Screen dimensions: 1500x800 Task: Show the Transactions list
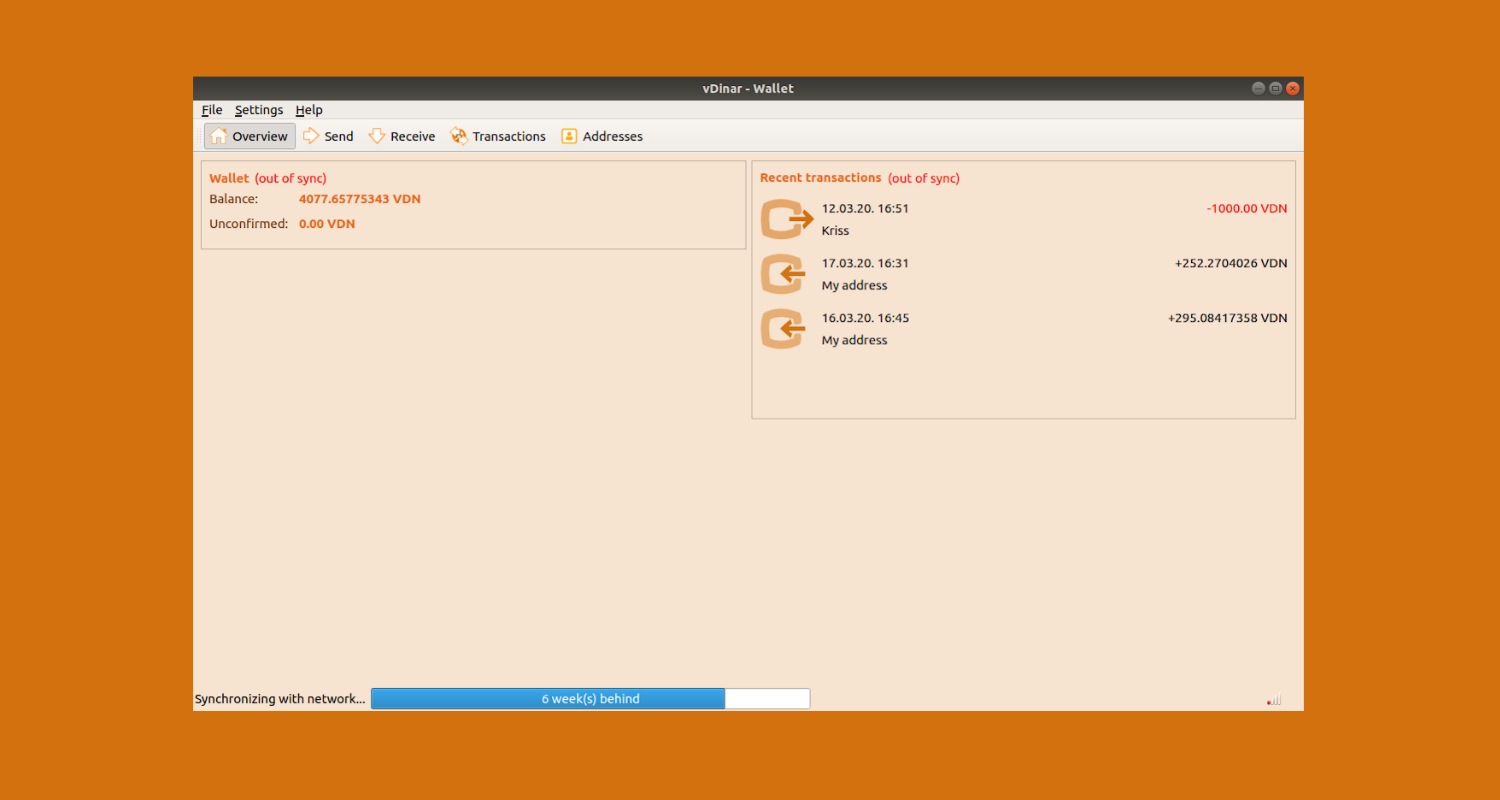(498, 136)
